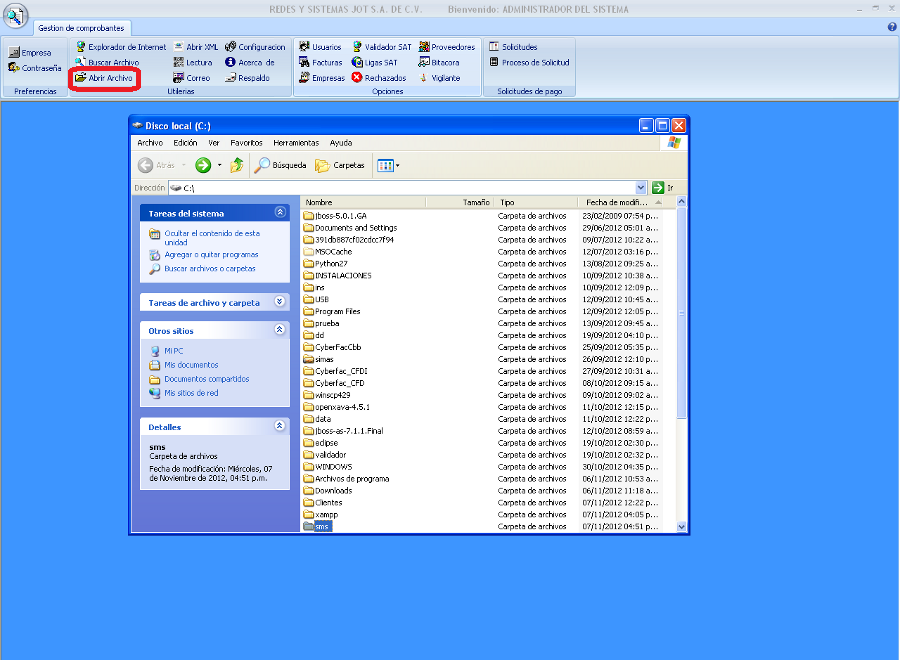Viewport: 900px width, 660px height.
Task: Click the Rechazados red X icon
Action: 357,78
